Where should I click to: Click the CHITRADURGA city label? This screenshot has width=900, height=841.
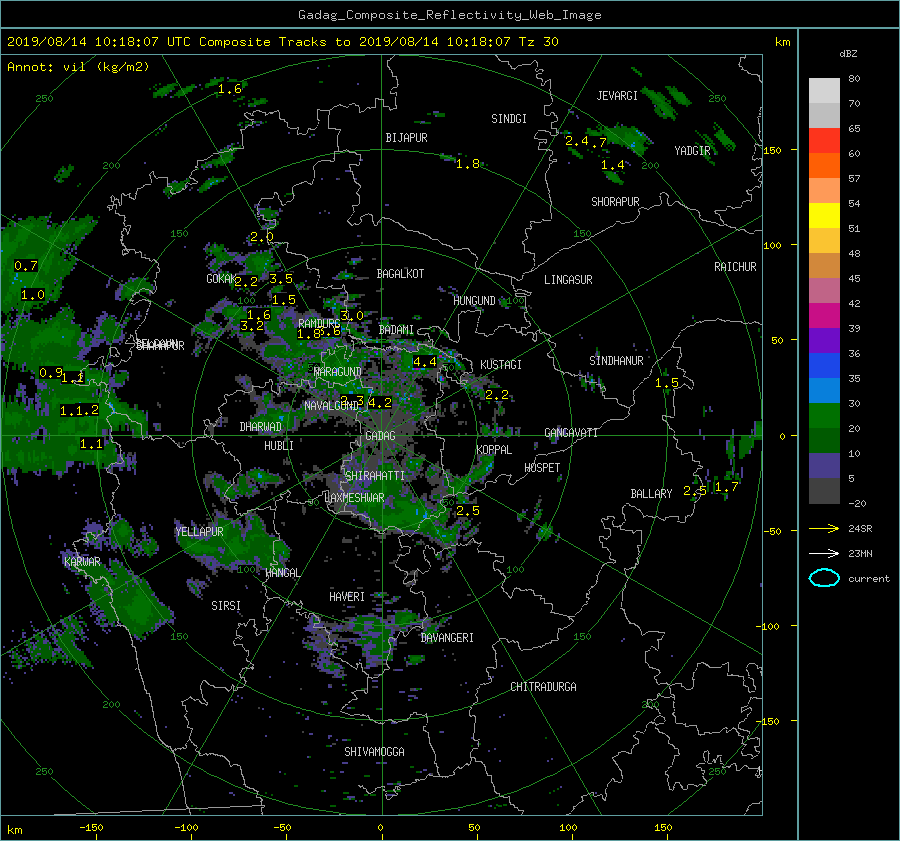tap(544, 687)
